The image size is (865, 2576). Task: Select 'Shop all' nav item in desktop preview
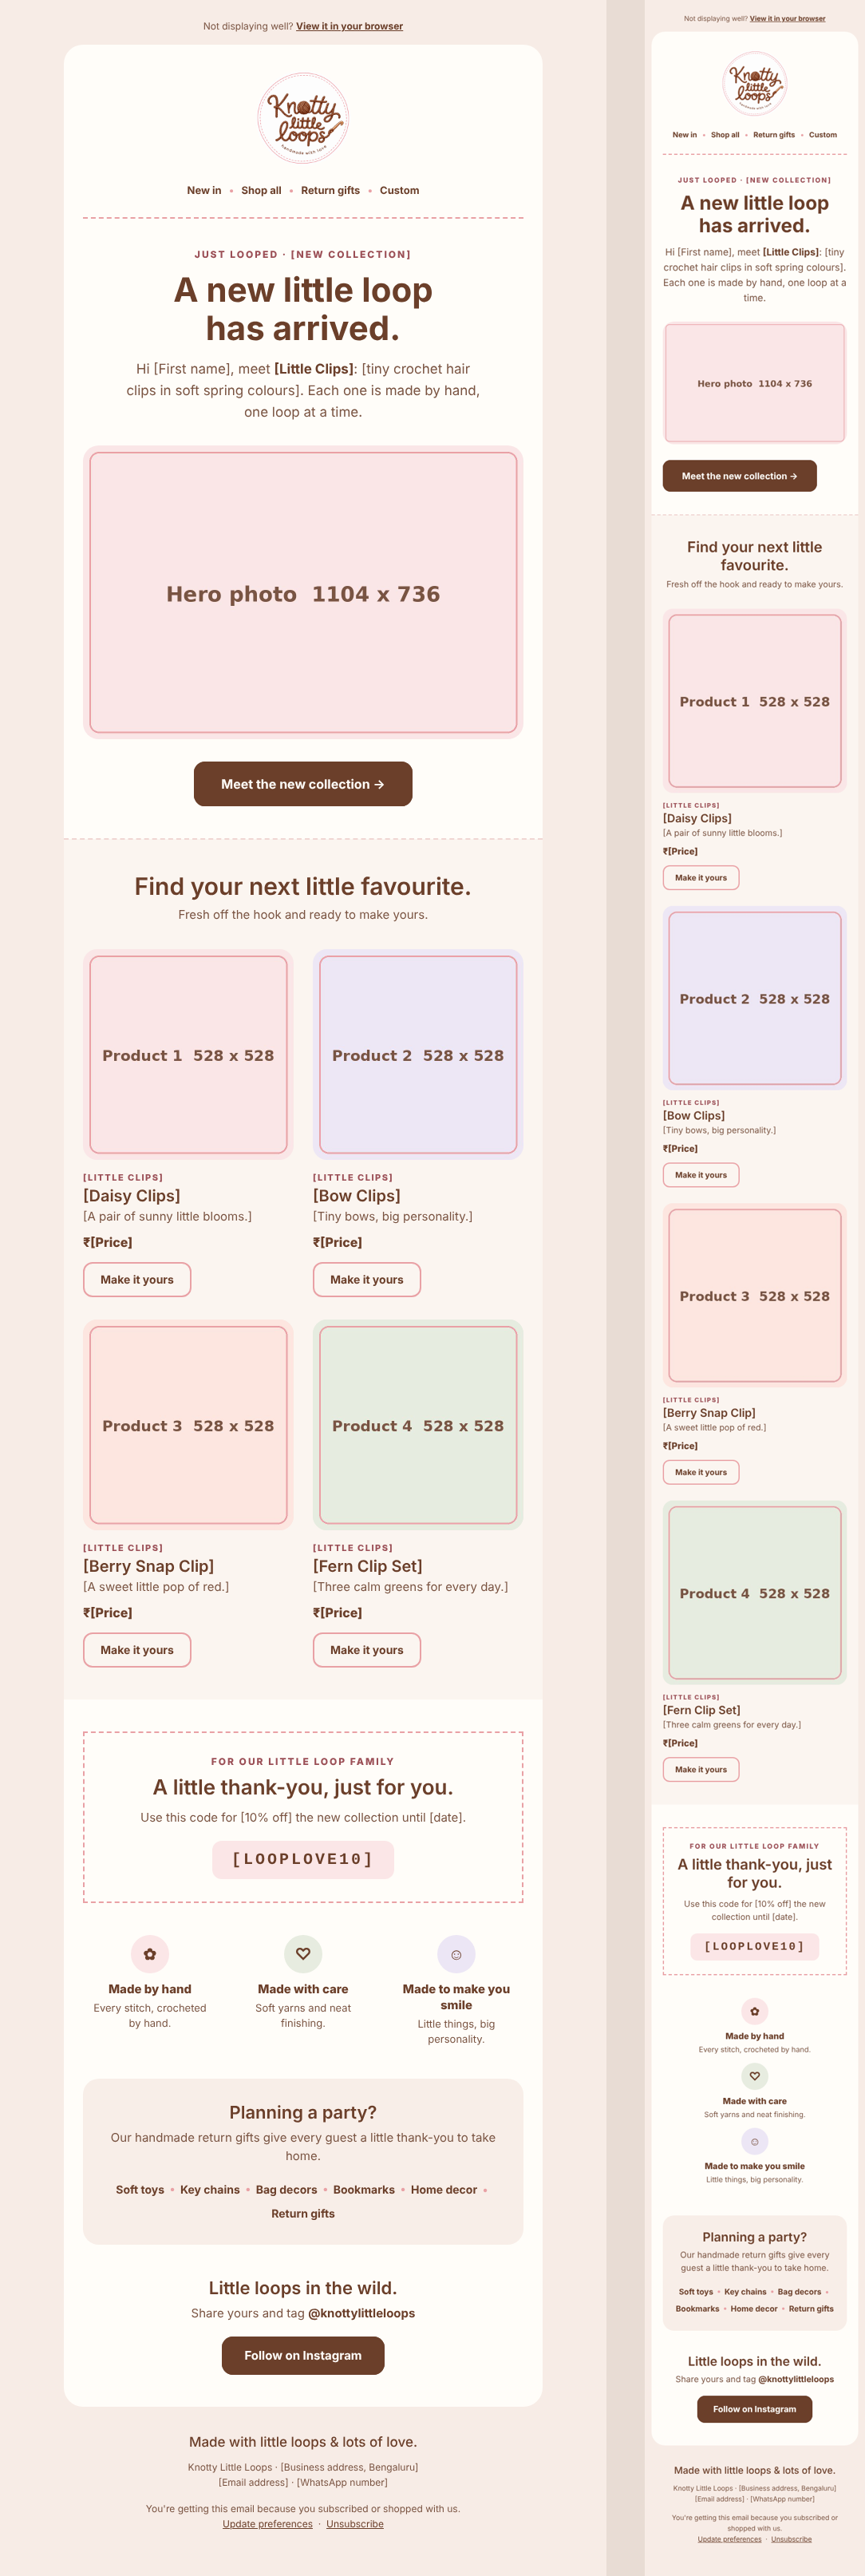pyautogui.click(x=261, y=190)
